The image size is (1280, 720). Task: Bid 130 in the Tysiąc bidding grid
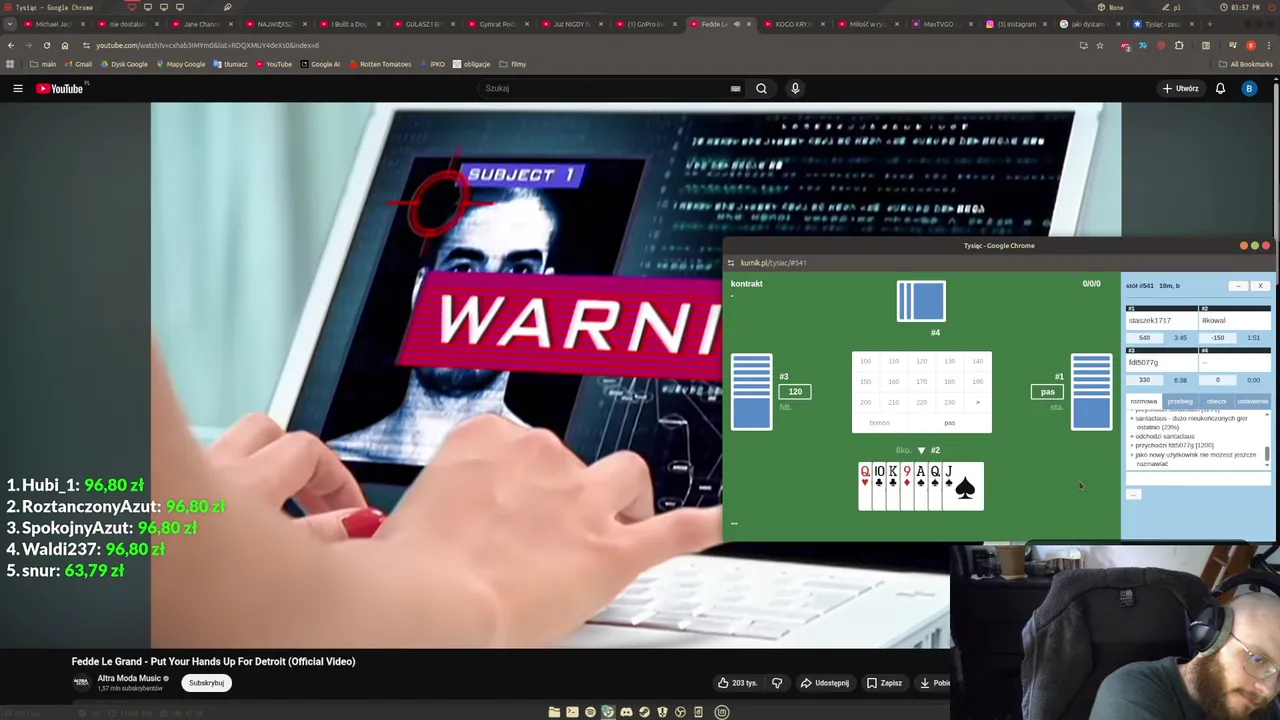(949, 361)
